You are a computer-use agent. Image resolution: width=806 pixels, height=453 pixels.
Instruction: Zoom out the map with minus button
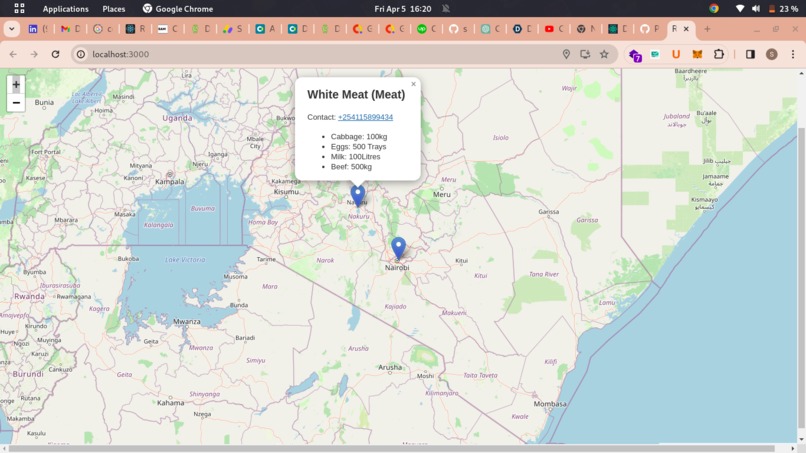pyautogui.click(x=16, y=103)
